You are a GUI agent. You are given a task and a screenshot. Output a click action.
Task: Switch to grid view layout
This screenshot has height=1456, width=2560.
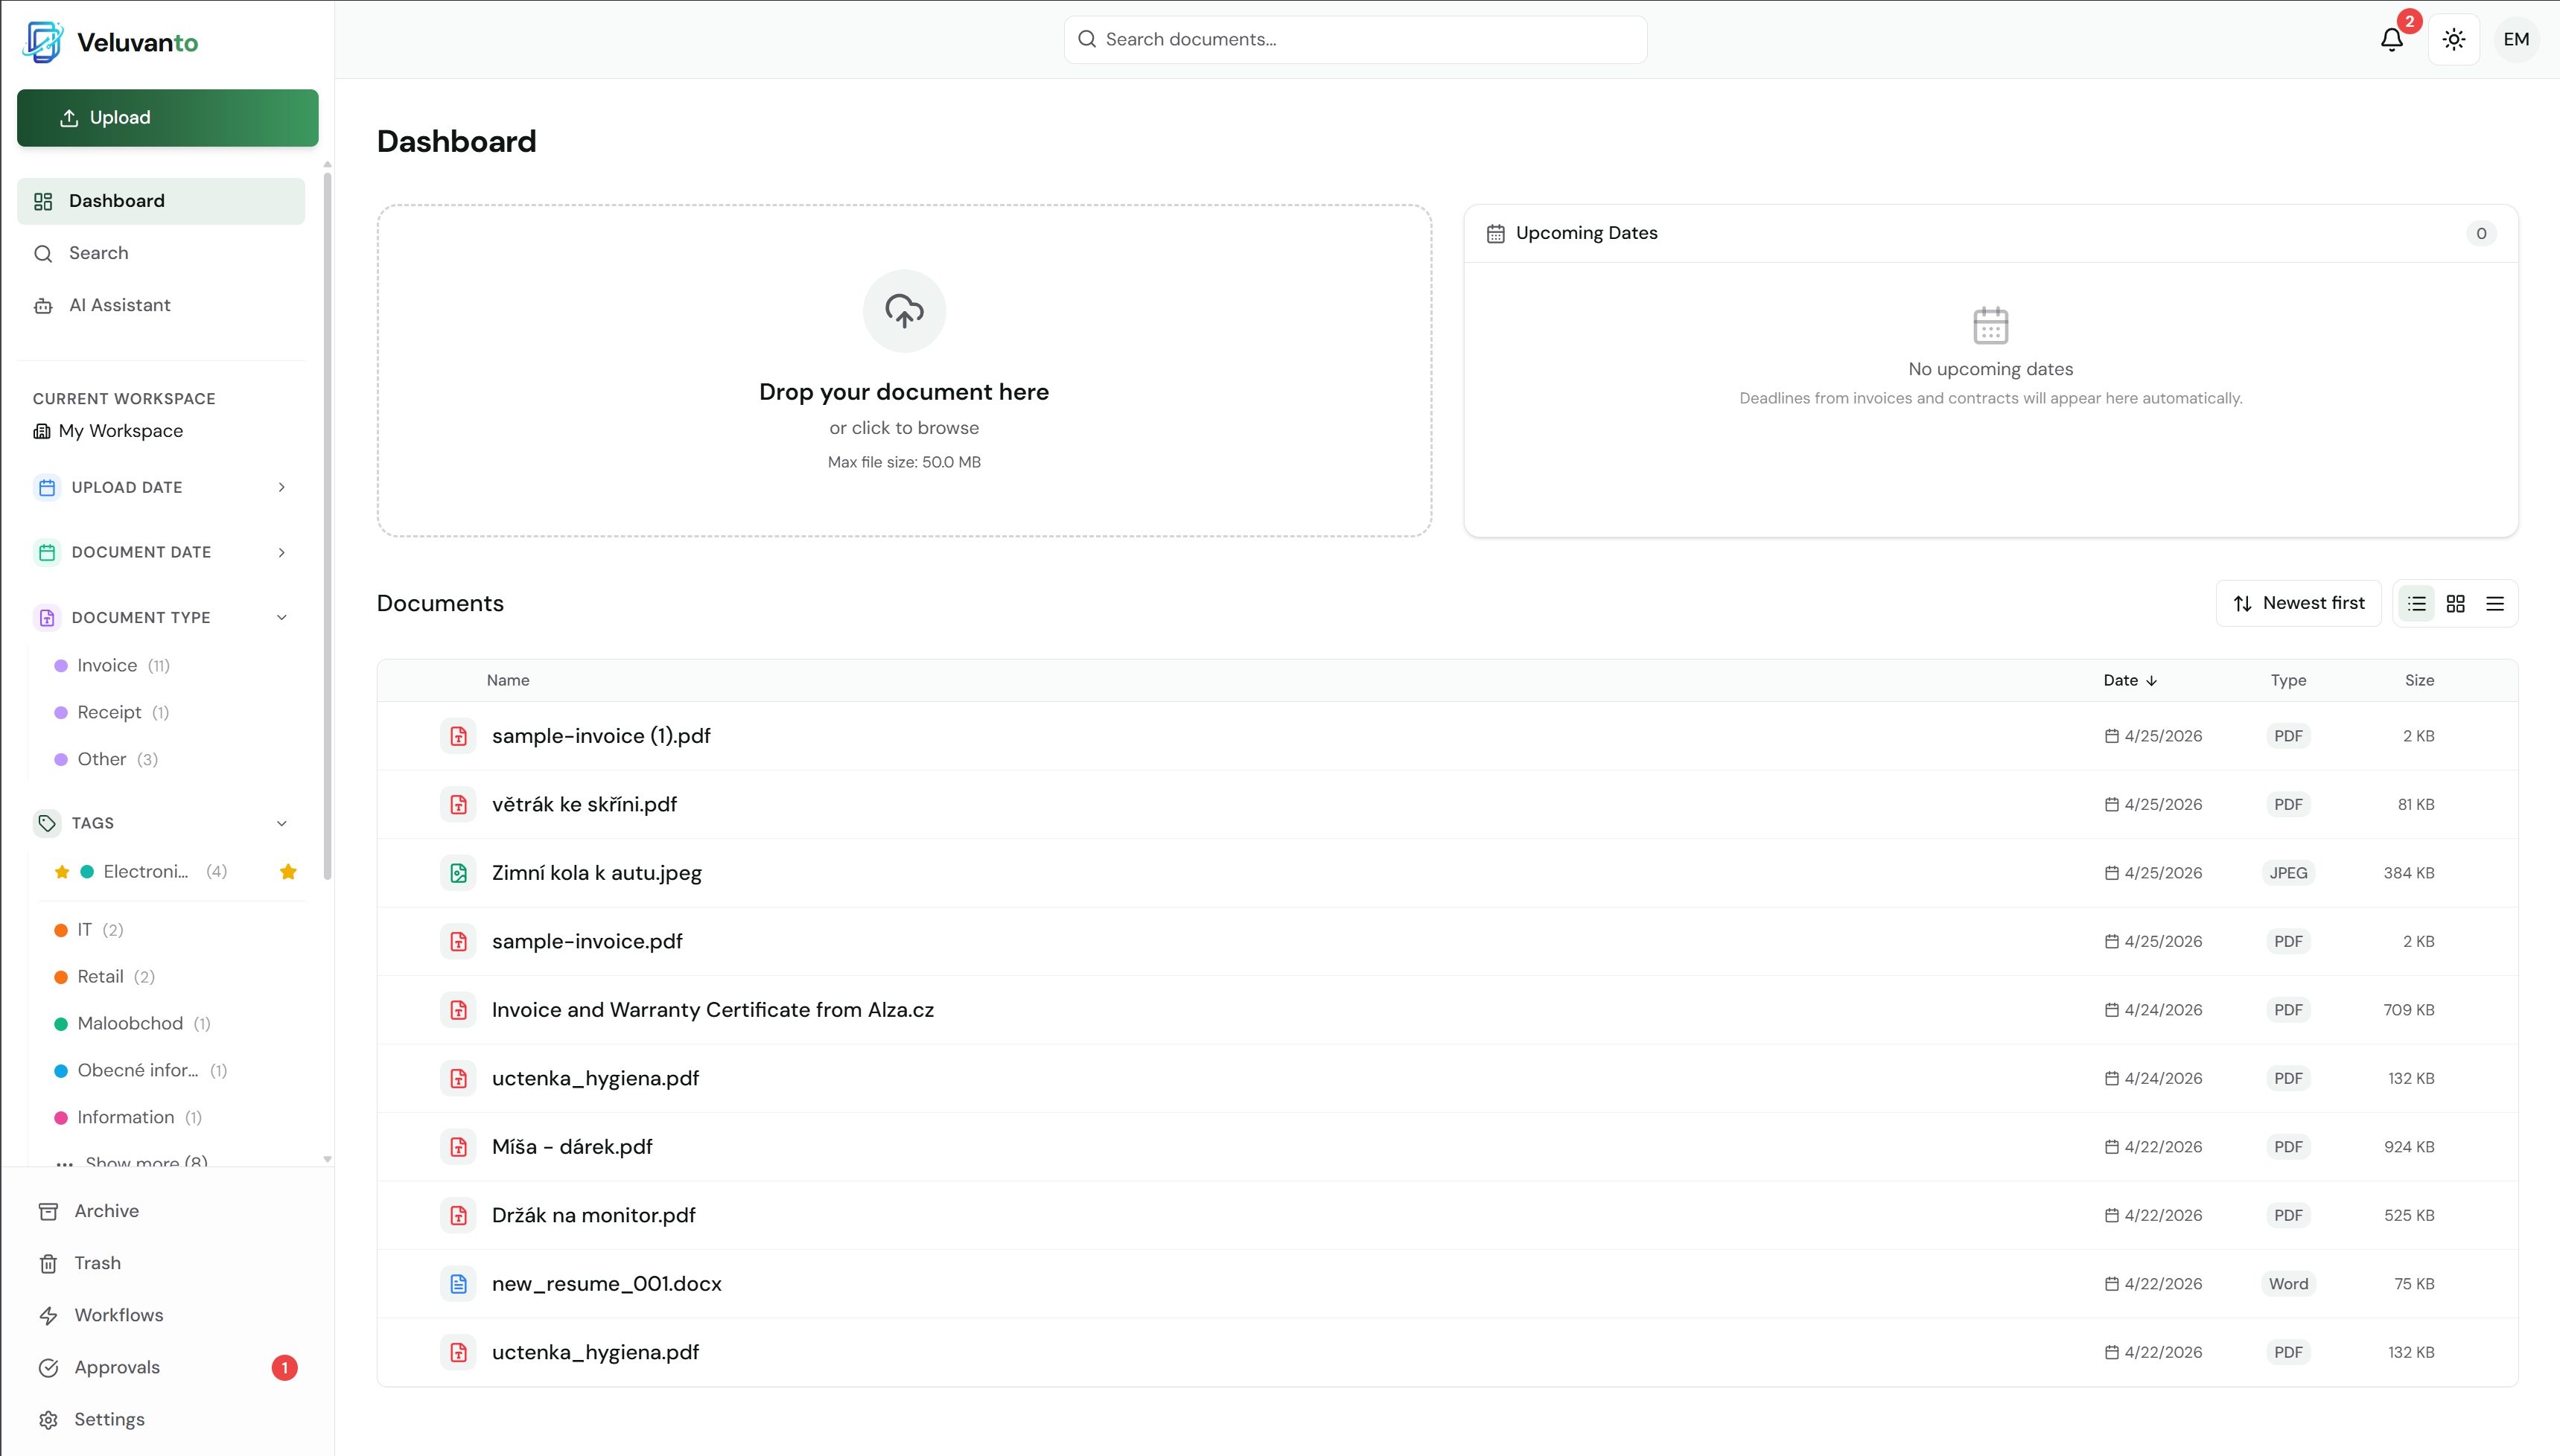pyautogui.click(x=2456, y=603)
